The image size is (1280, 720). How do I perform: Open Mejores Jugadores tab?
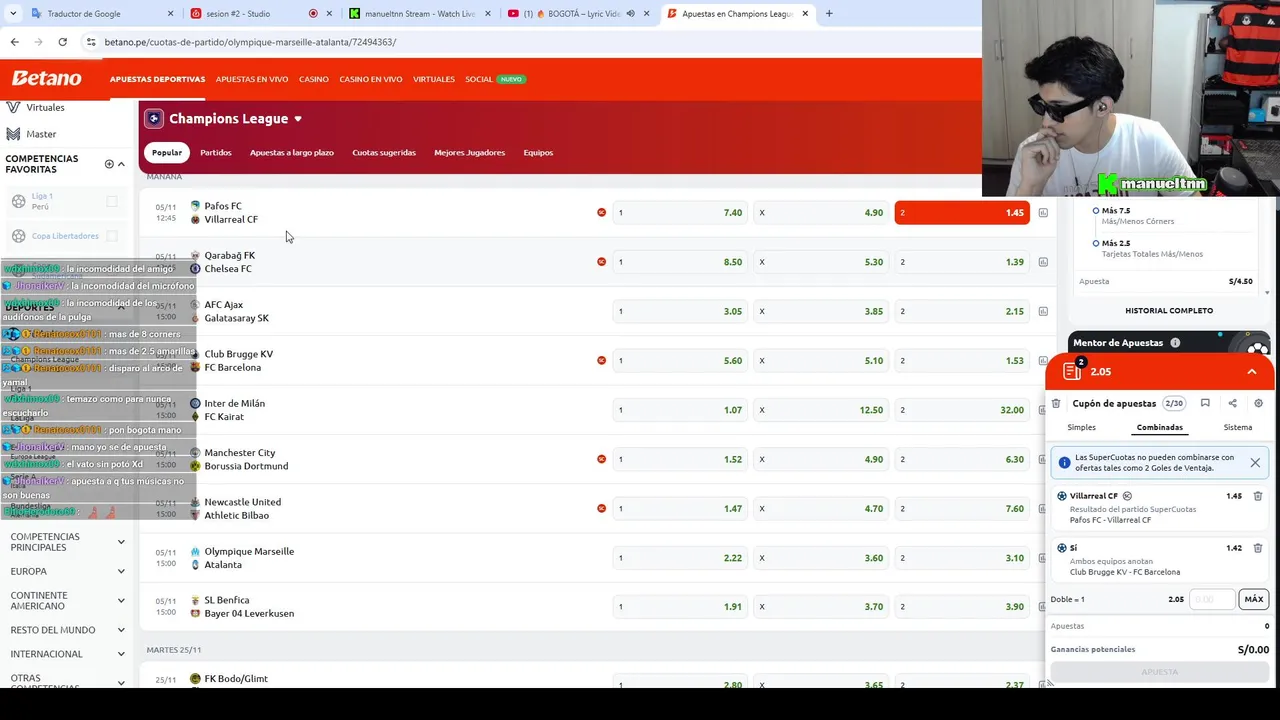click(x=469, y=153)
